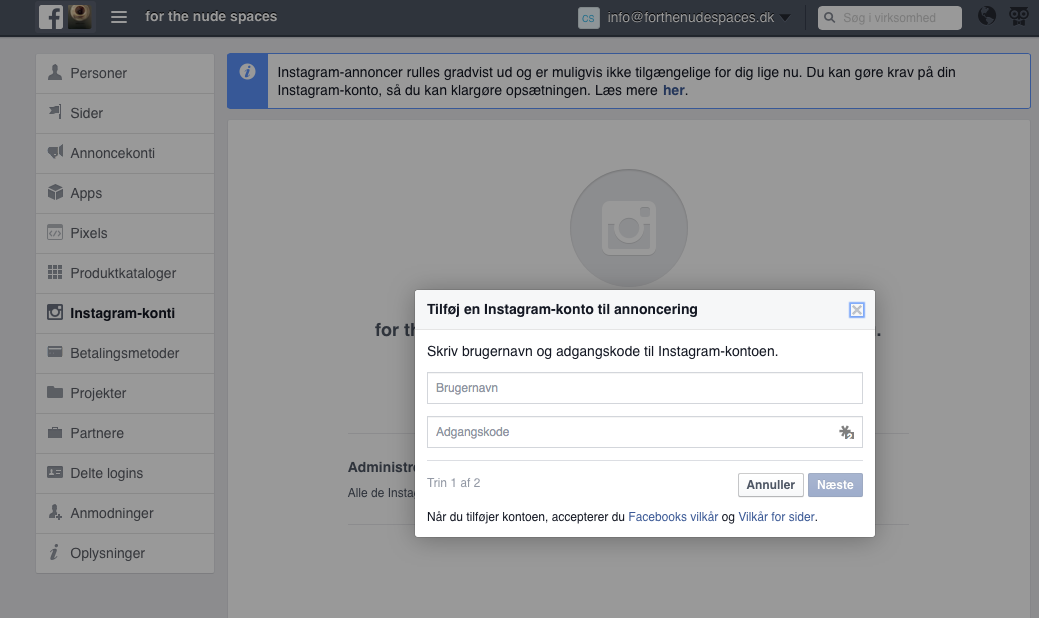Open the globe notifications icon
The height and width of the screenshot is (618, 1039).
987,16
